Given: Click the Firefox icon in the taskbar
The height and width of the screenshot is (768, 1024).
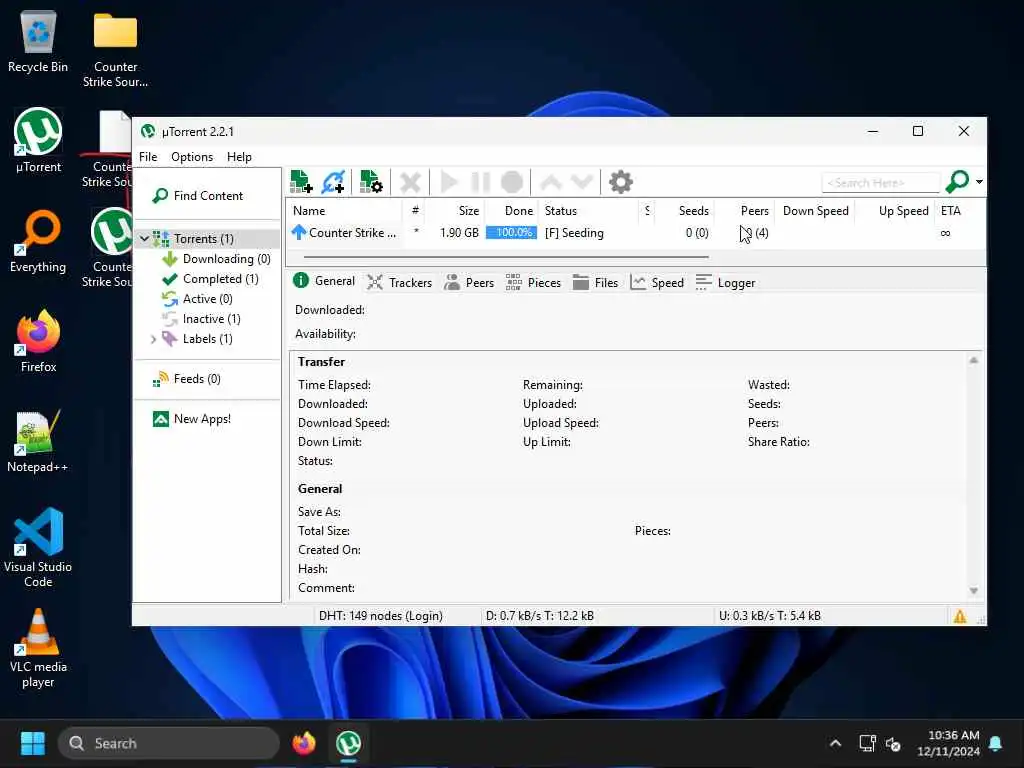Looking at the screenshot, I should [x=304, y=743].
